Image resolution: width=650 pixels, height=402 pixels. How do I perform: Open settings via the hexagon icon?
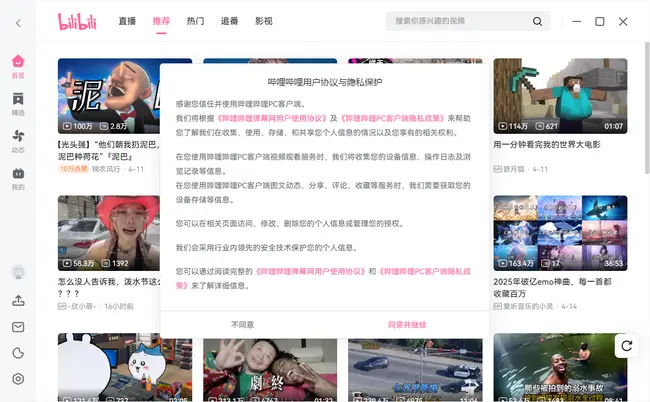click(x=18, y=379)
